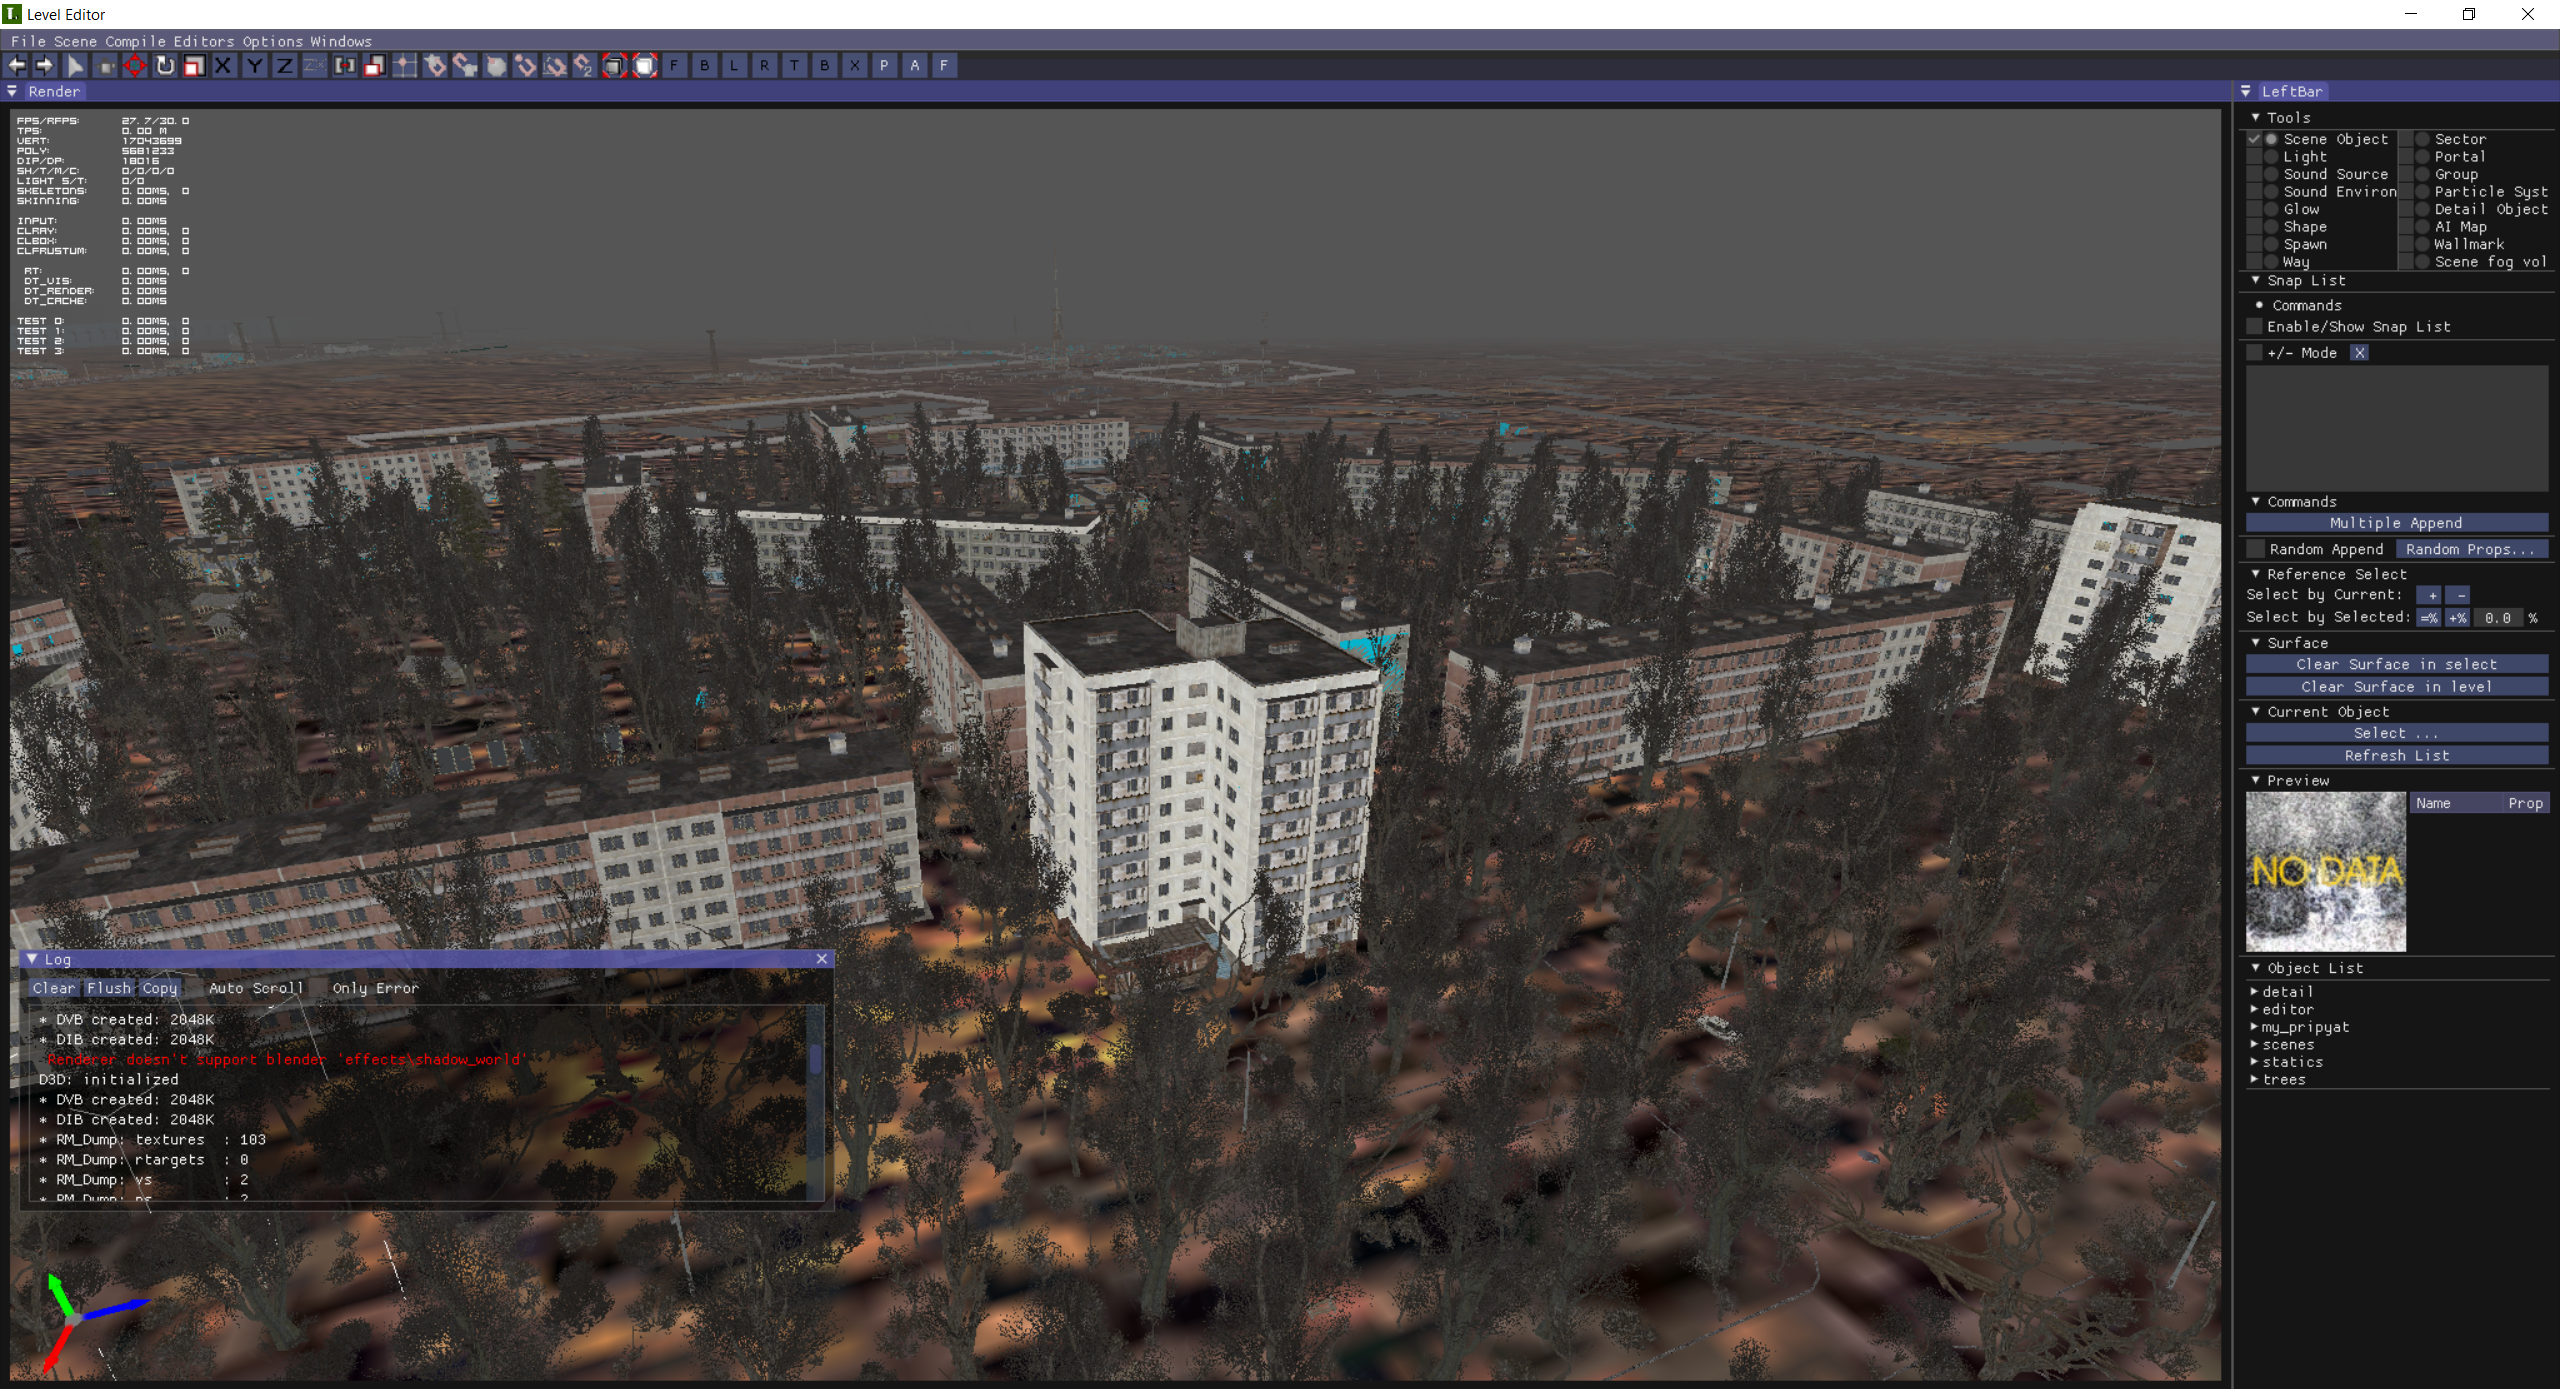2560x1389 pixels.
Task: Select the Wallmark tool radio button
Action: (2423, 244)
